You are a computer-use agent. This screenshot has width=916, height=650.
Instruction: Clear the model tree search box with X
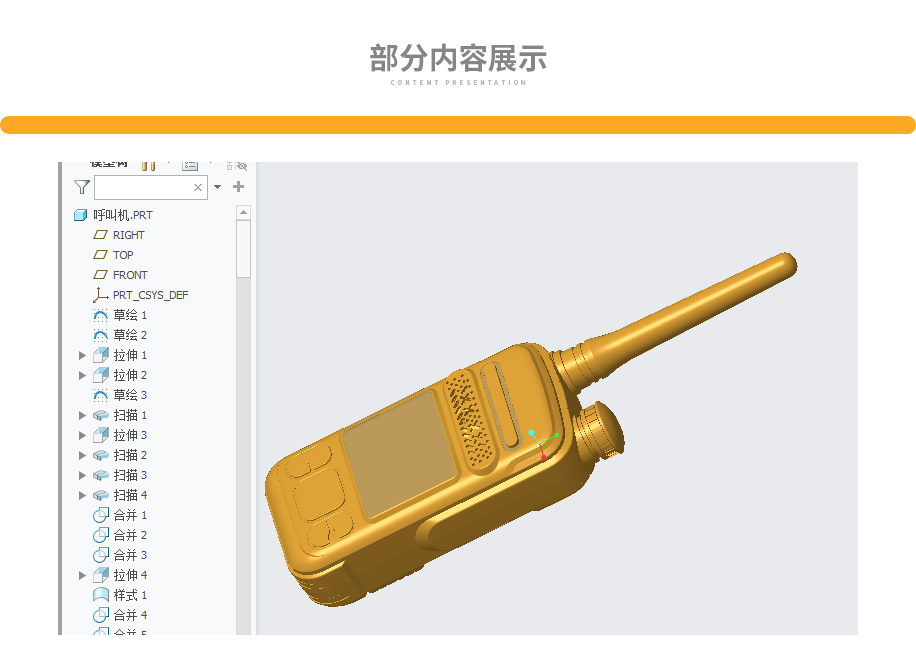(198, 187)
